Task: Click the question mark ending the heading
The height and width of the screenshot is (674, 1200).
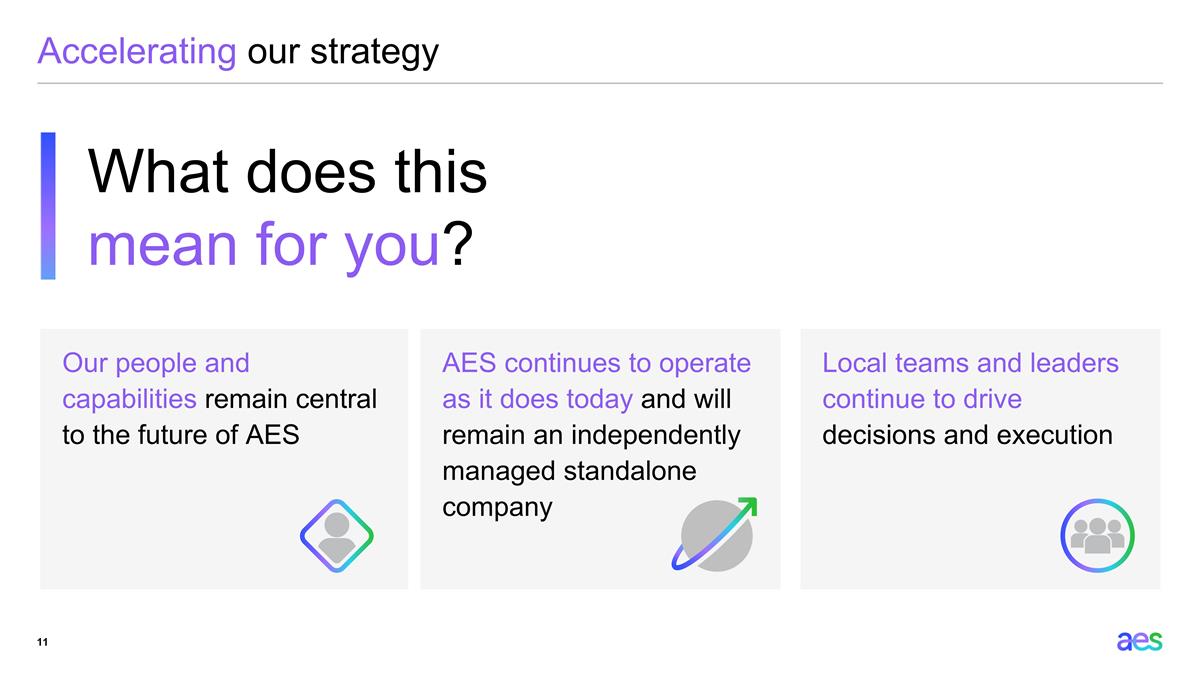Action: click(456, 245)
